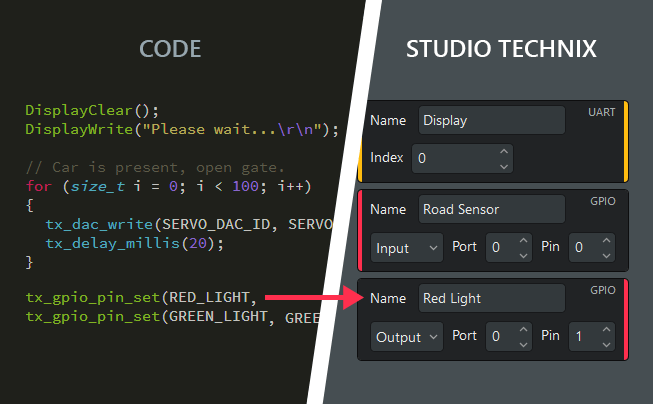Click the Red Light name field
The image size is (653, 404).
(x=492, y=298)
